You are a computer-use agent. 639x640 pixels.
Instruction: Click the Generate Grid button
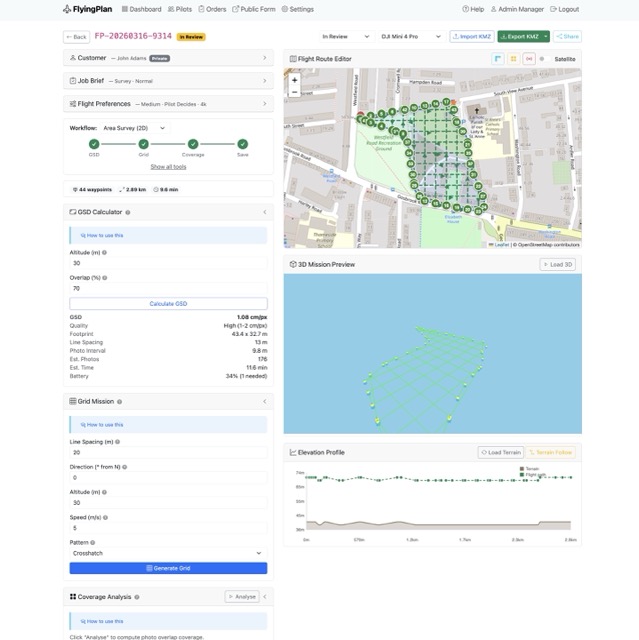click(168, 568)
